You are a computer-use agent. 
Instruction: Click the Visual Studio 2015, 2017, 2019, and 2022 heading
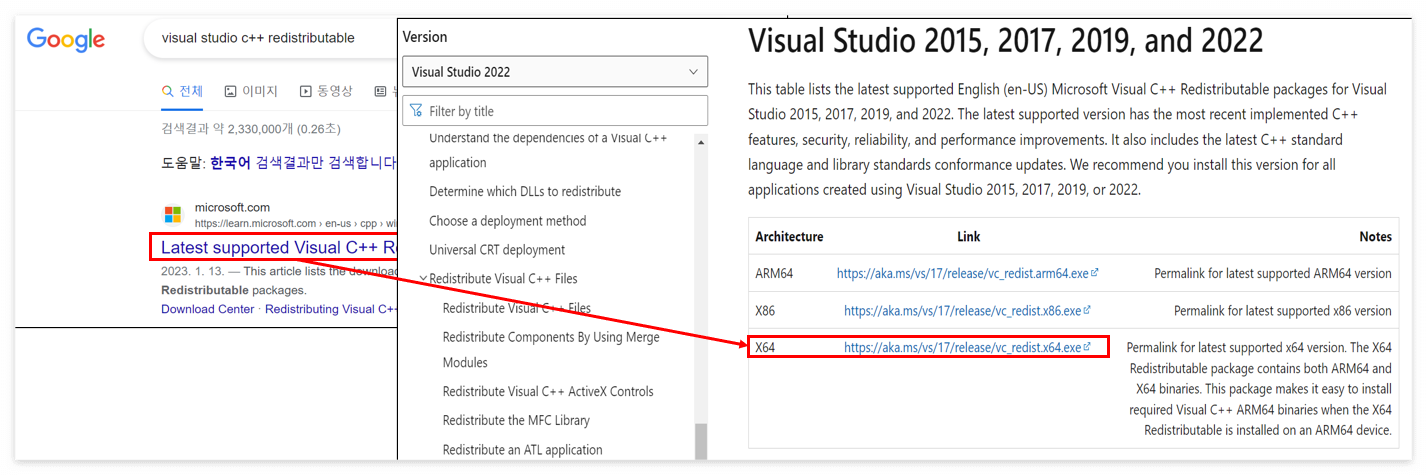pos(1006,41)
